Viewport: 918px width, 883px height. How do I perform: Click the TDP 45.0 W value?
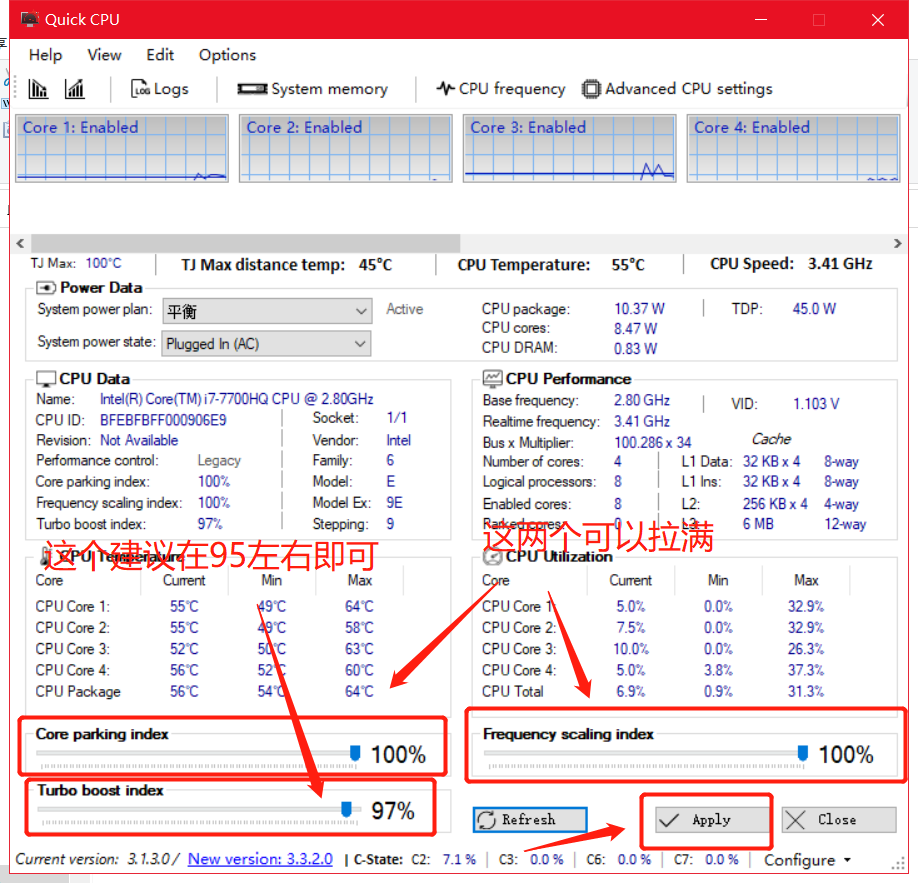pyautogui.click(x=814, y=309)
